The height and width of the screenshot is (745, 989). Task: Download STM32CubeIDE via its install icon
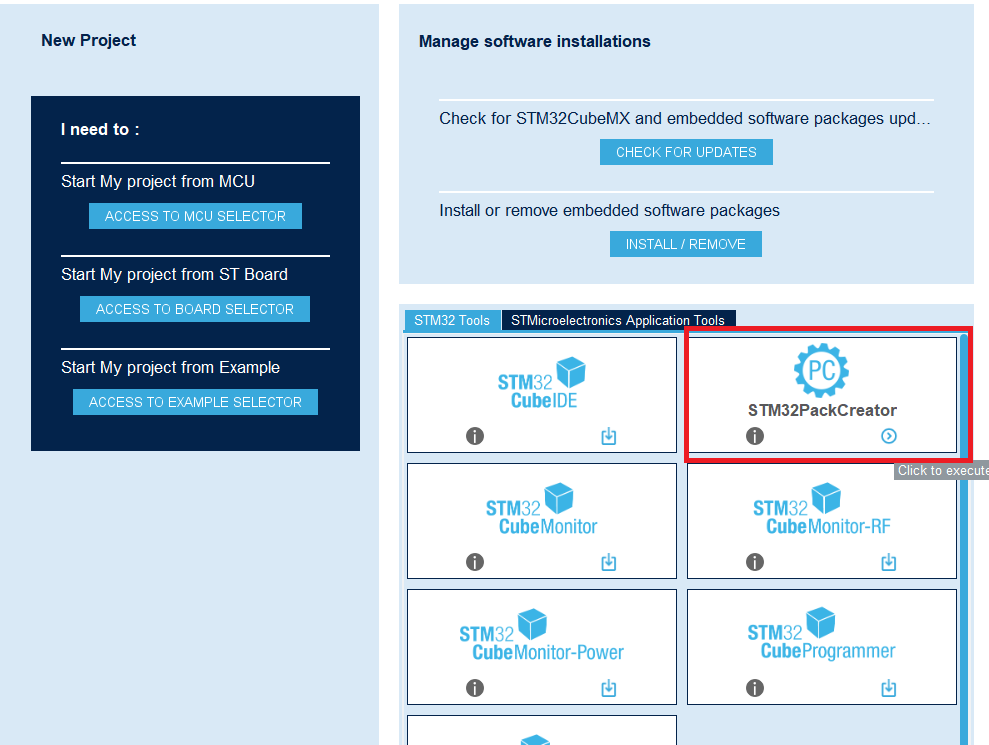point(609,436)
